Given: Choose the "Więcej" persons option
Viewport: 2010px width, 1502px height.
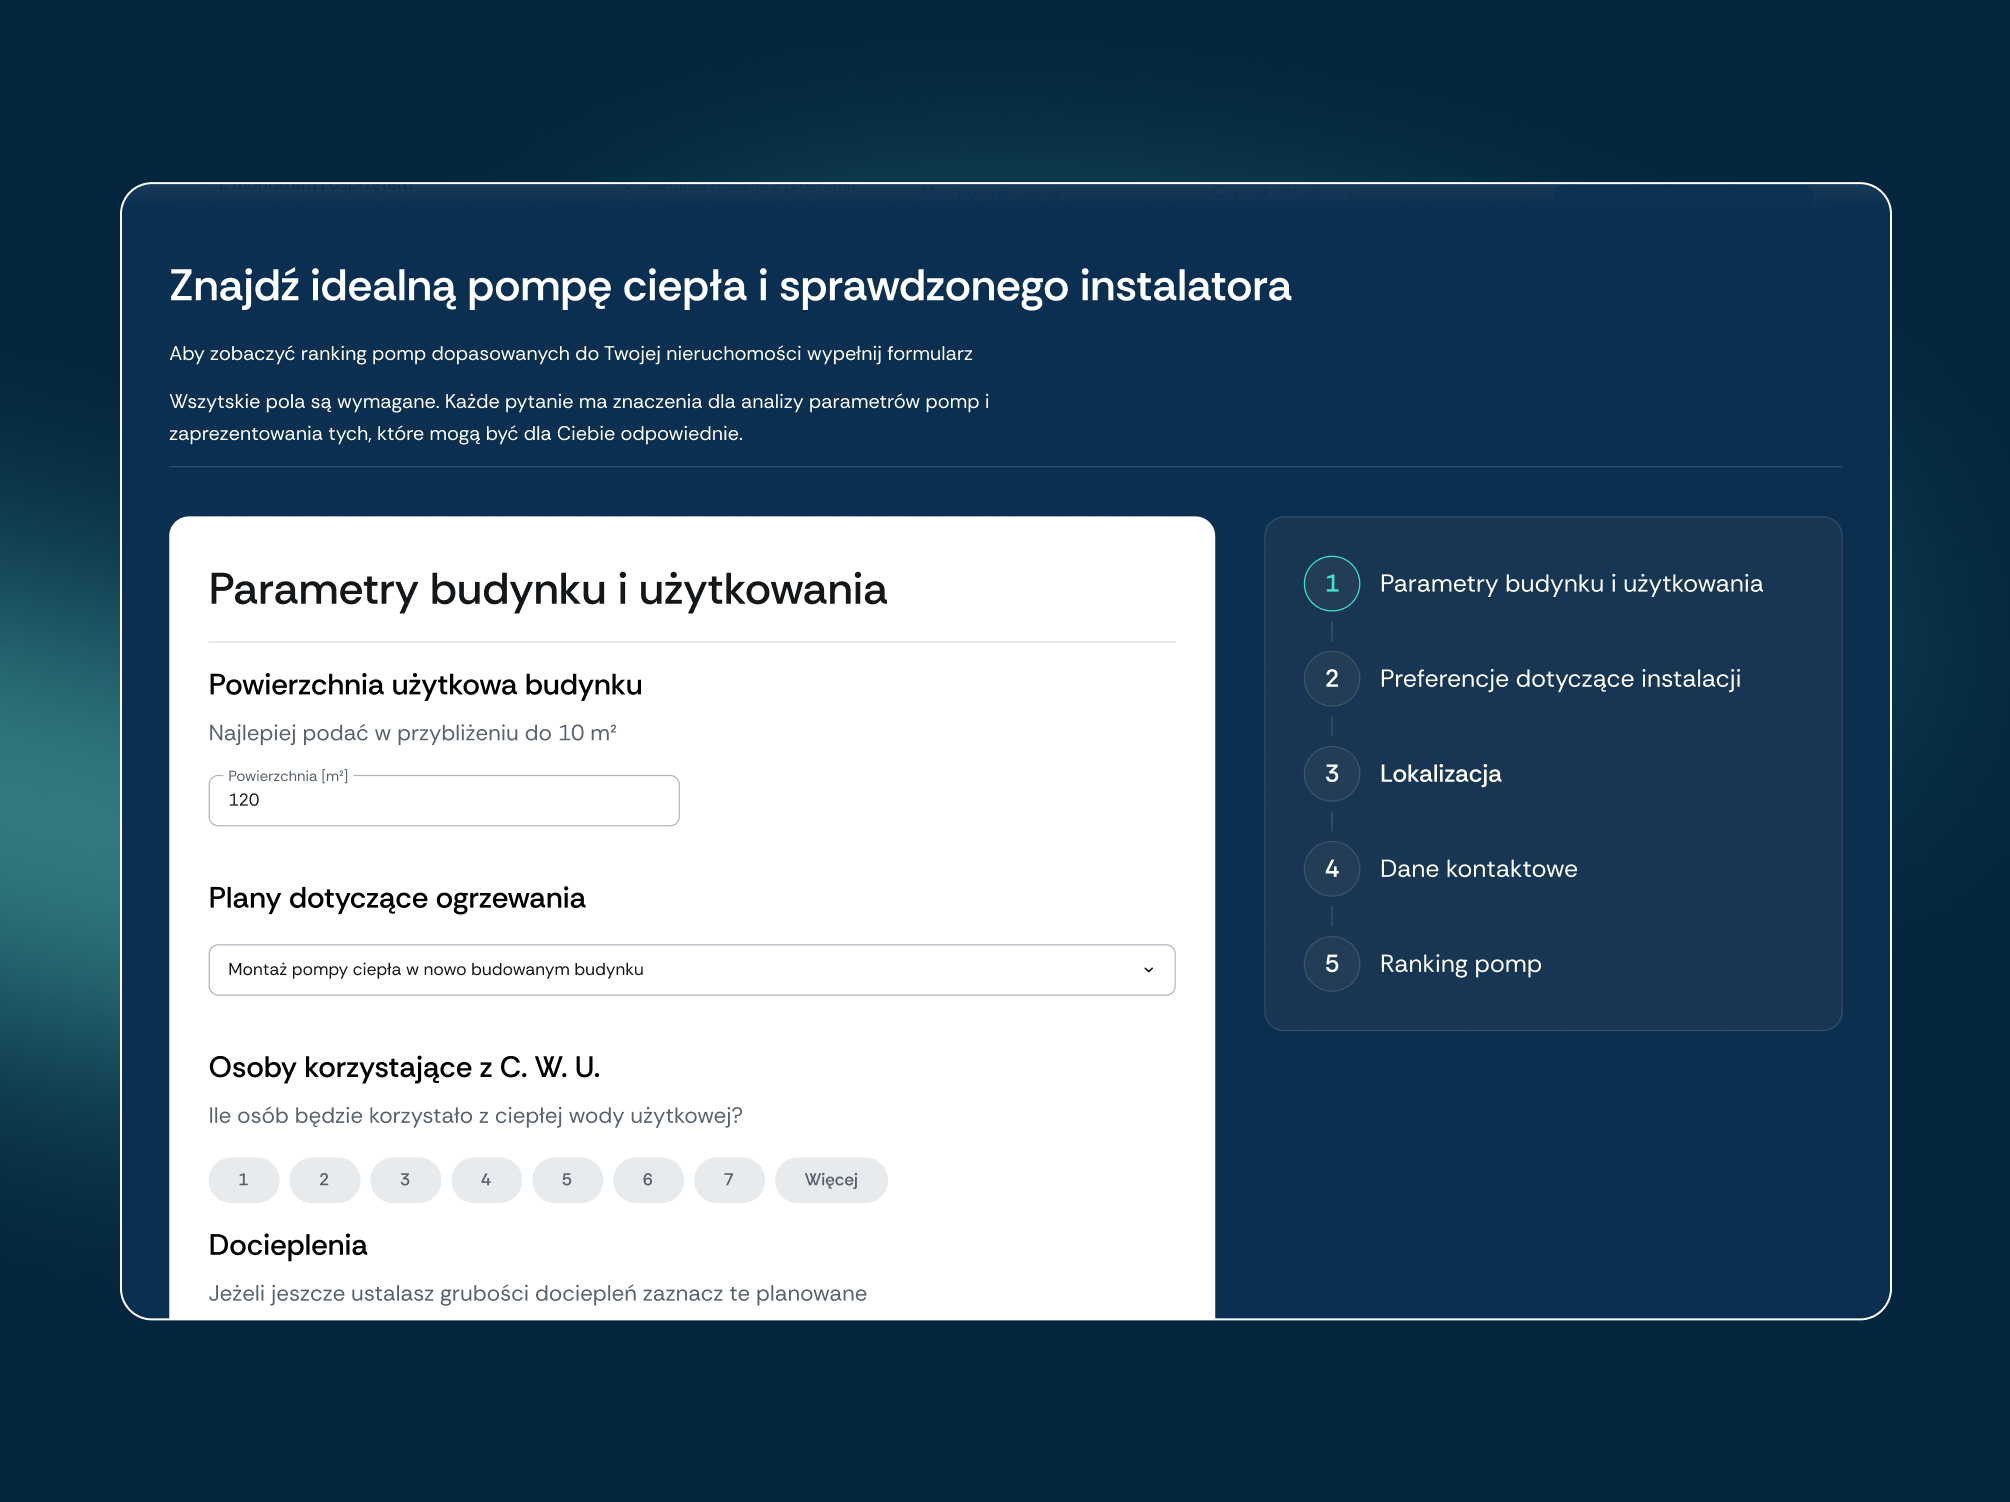Looking at the screenshot, I should coord(830,1180).
